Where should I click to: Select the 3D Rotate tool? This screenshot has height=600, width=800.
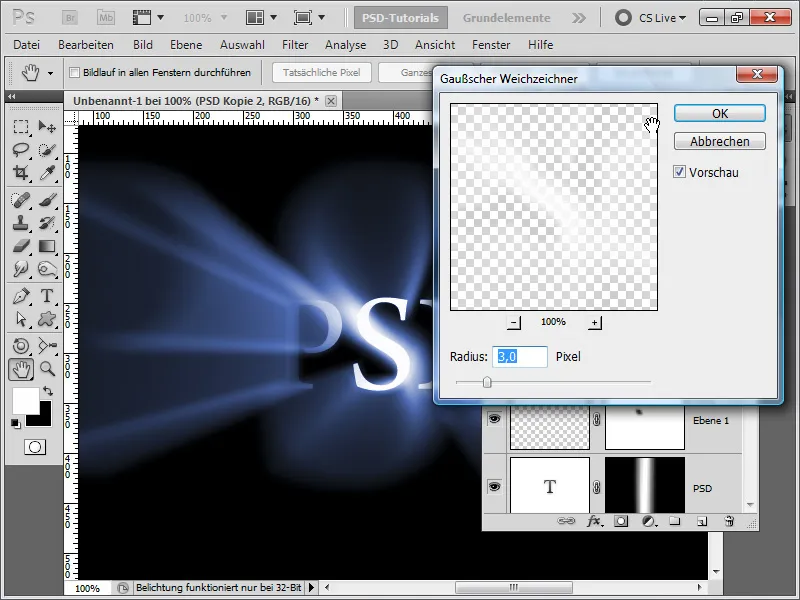[21, 346]
